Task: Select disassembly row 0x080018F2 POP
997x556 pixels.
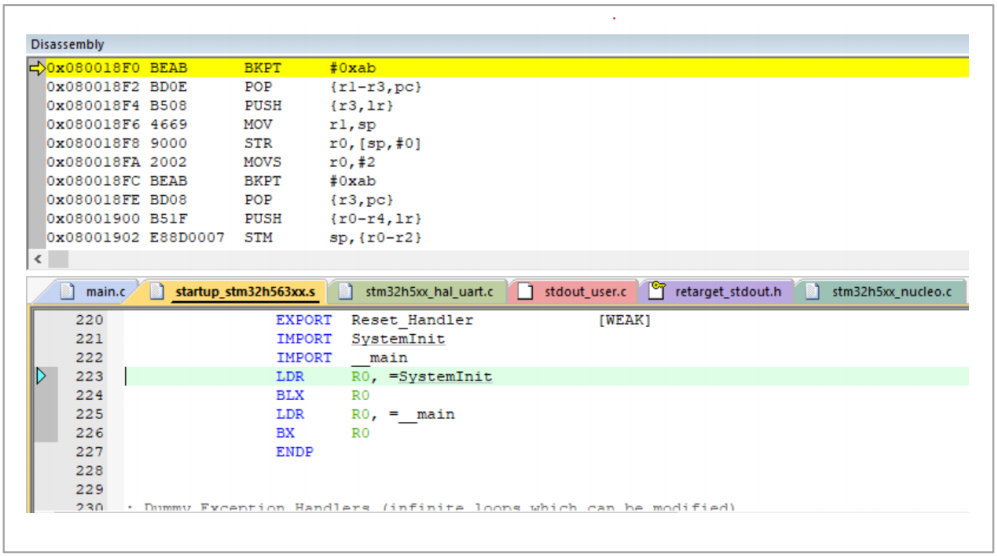Action: [x=507, y=87]
